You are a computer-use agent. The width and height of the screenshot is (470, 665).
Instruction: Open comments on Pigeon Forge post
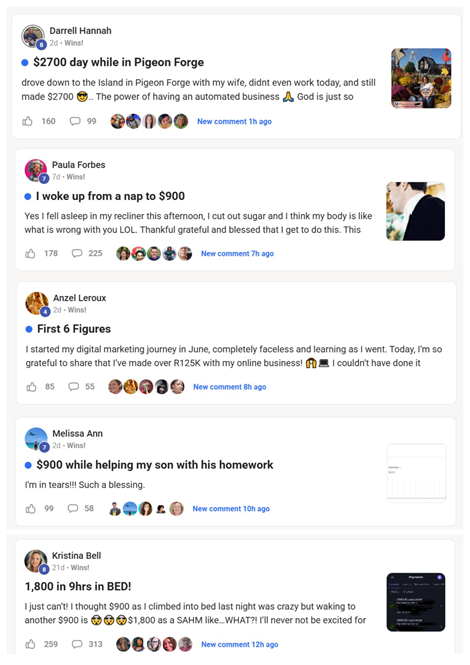[75, 121]
